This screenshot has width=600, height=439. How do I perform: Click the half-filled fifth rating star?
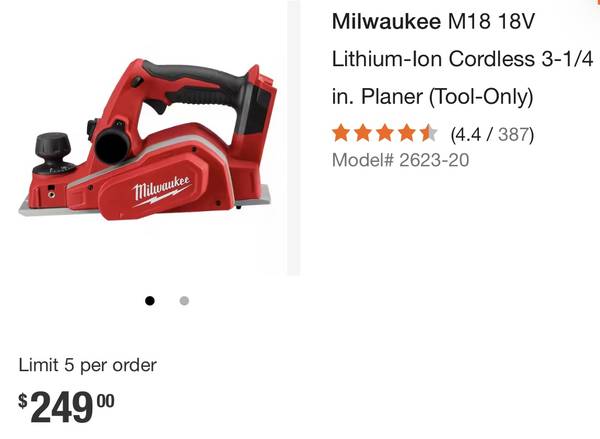[428, 134]
